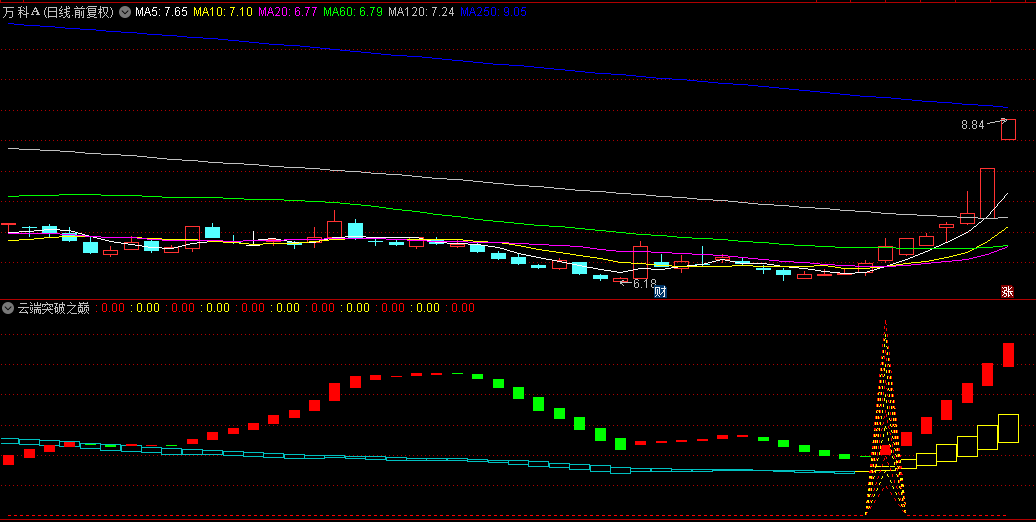Click the 8.84 high price label
1036x522 pixels.
pos(973,124)
